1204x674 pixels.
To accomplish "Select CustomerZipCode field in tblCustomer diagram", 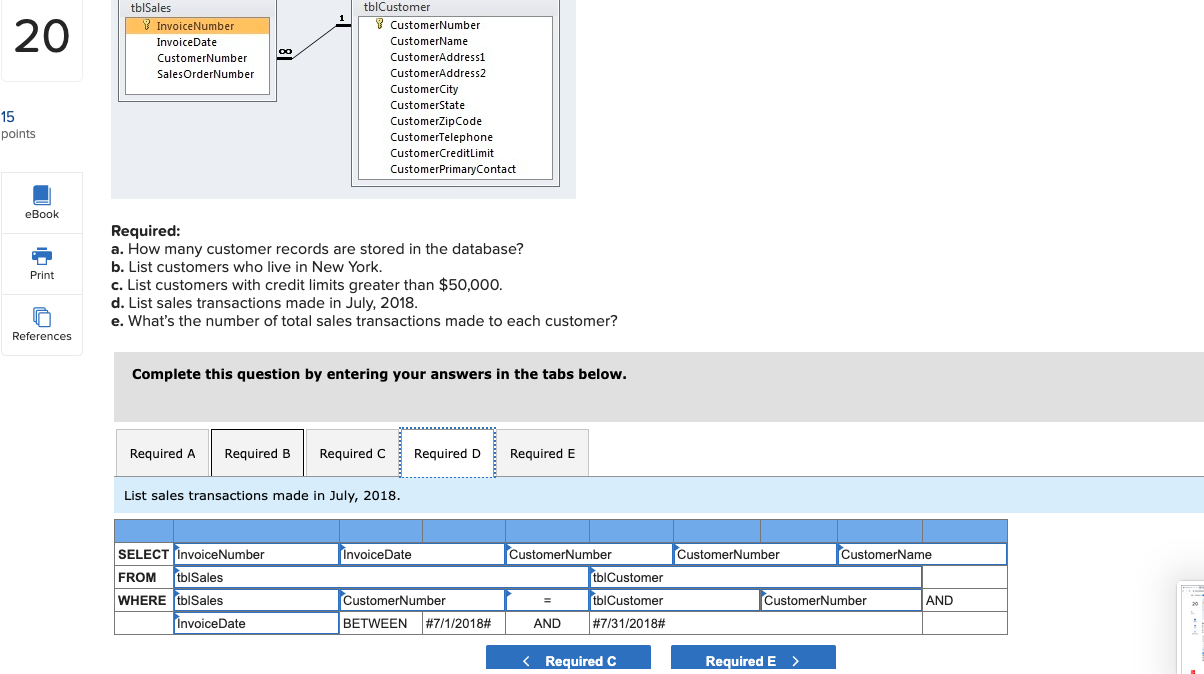I will point(436,121).
